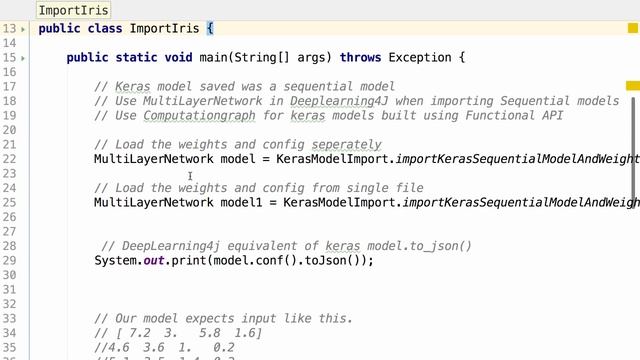Click the run arrow on line 15
Image resolution: width=640 pixels, height=360 pixels.
(23, 58)
